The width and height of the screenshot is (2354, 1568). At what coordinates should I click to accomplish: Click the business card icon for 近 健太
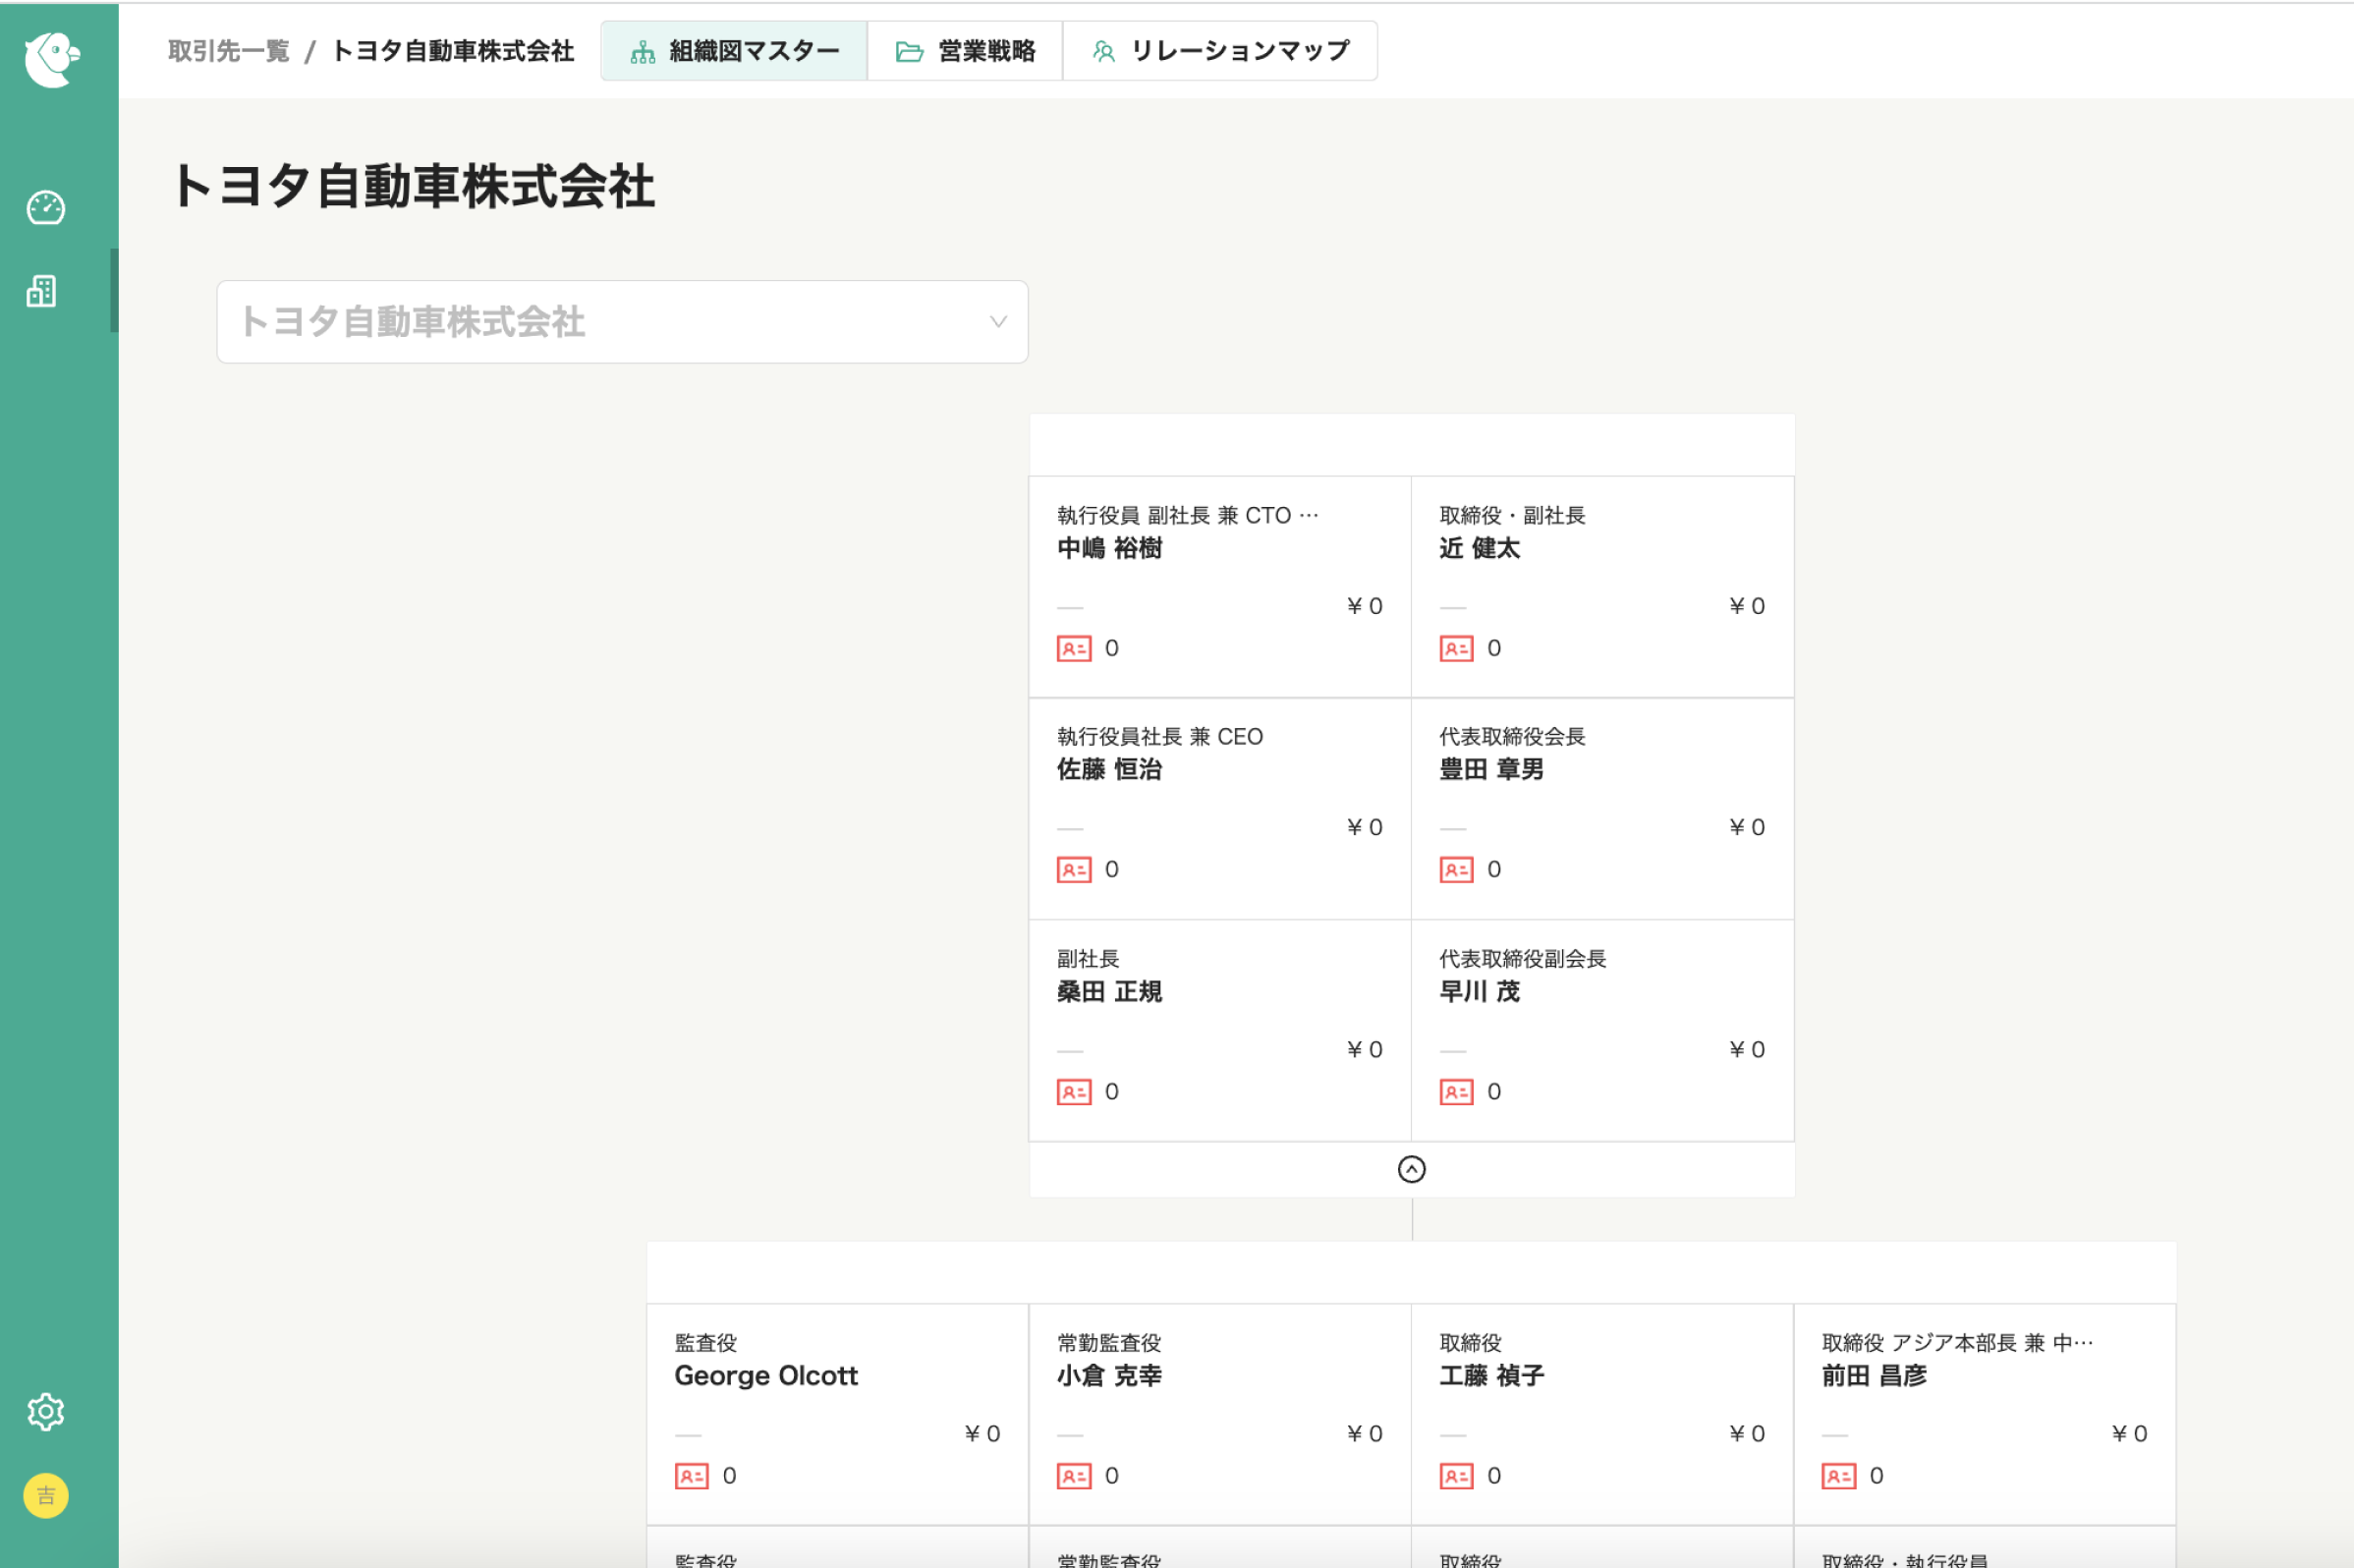(1456, 649)
